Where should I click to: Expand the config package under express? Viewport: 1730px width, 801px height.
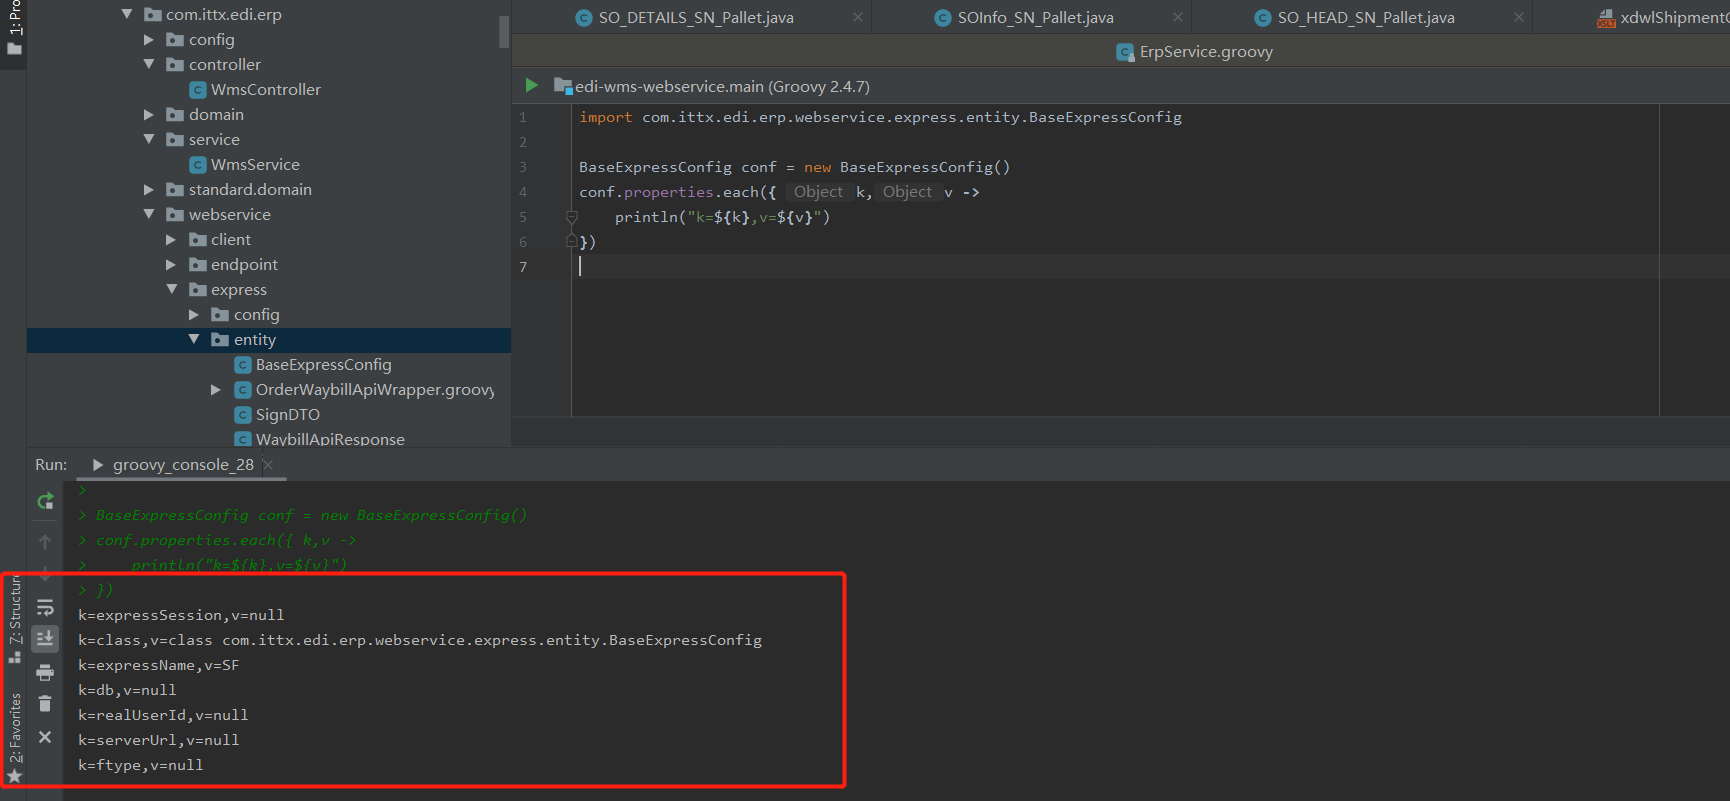click(194, 315)
